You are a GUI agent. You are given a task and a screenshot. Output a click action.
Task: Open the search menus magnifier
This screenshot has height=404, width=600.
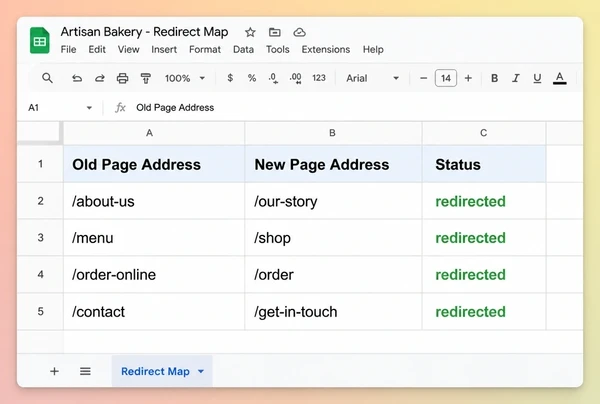tap(47, 78)
